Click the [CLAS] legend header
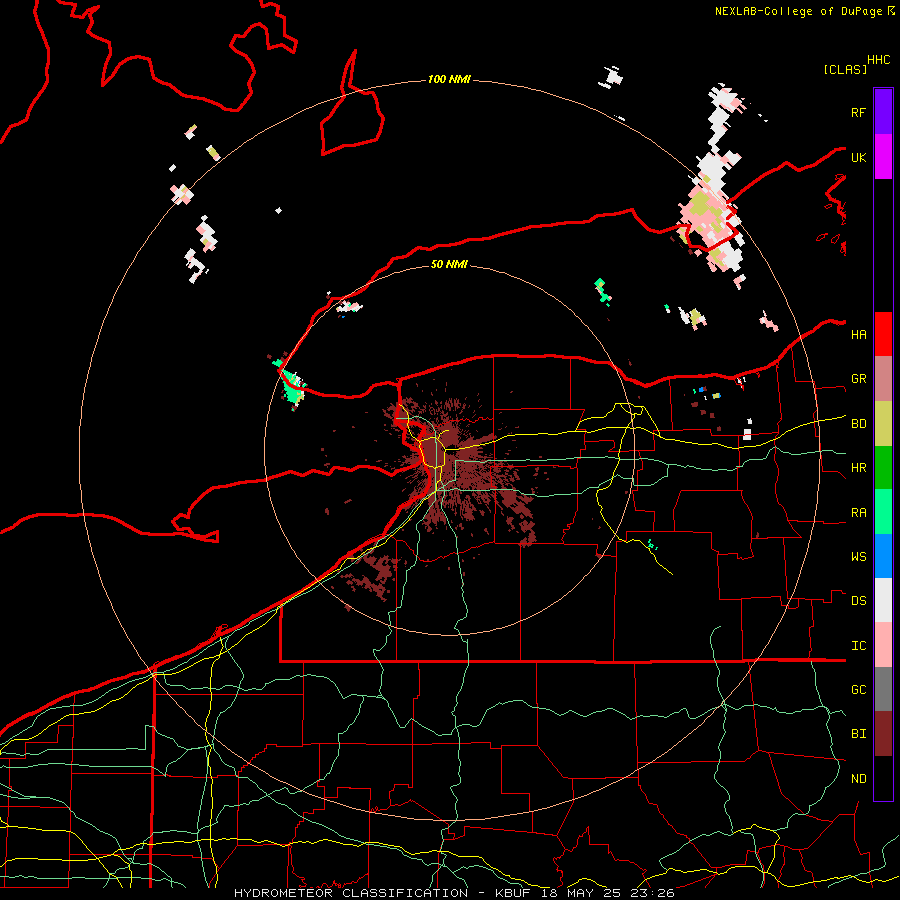900x900 pixels. pyautogui.click(x=844, y=69)
